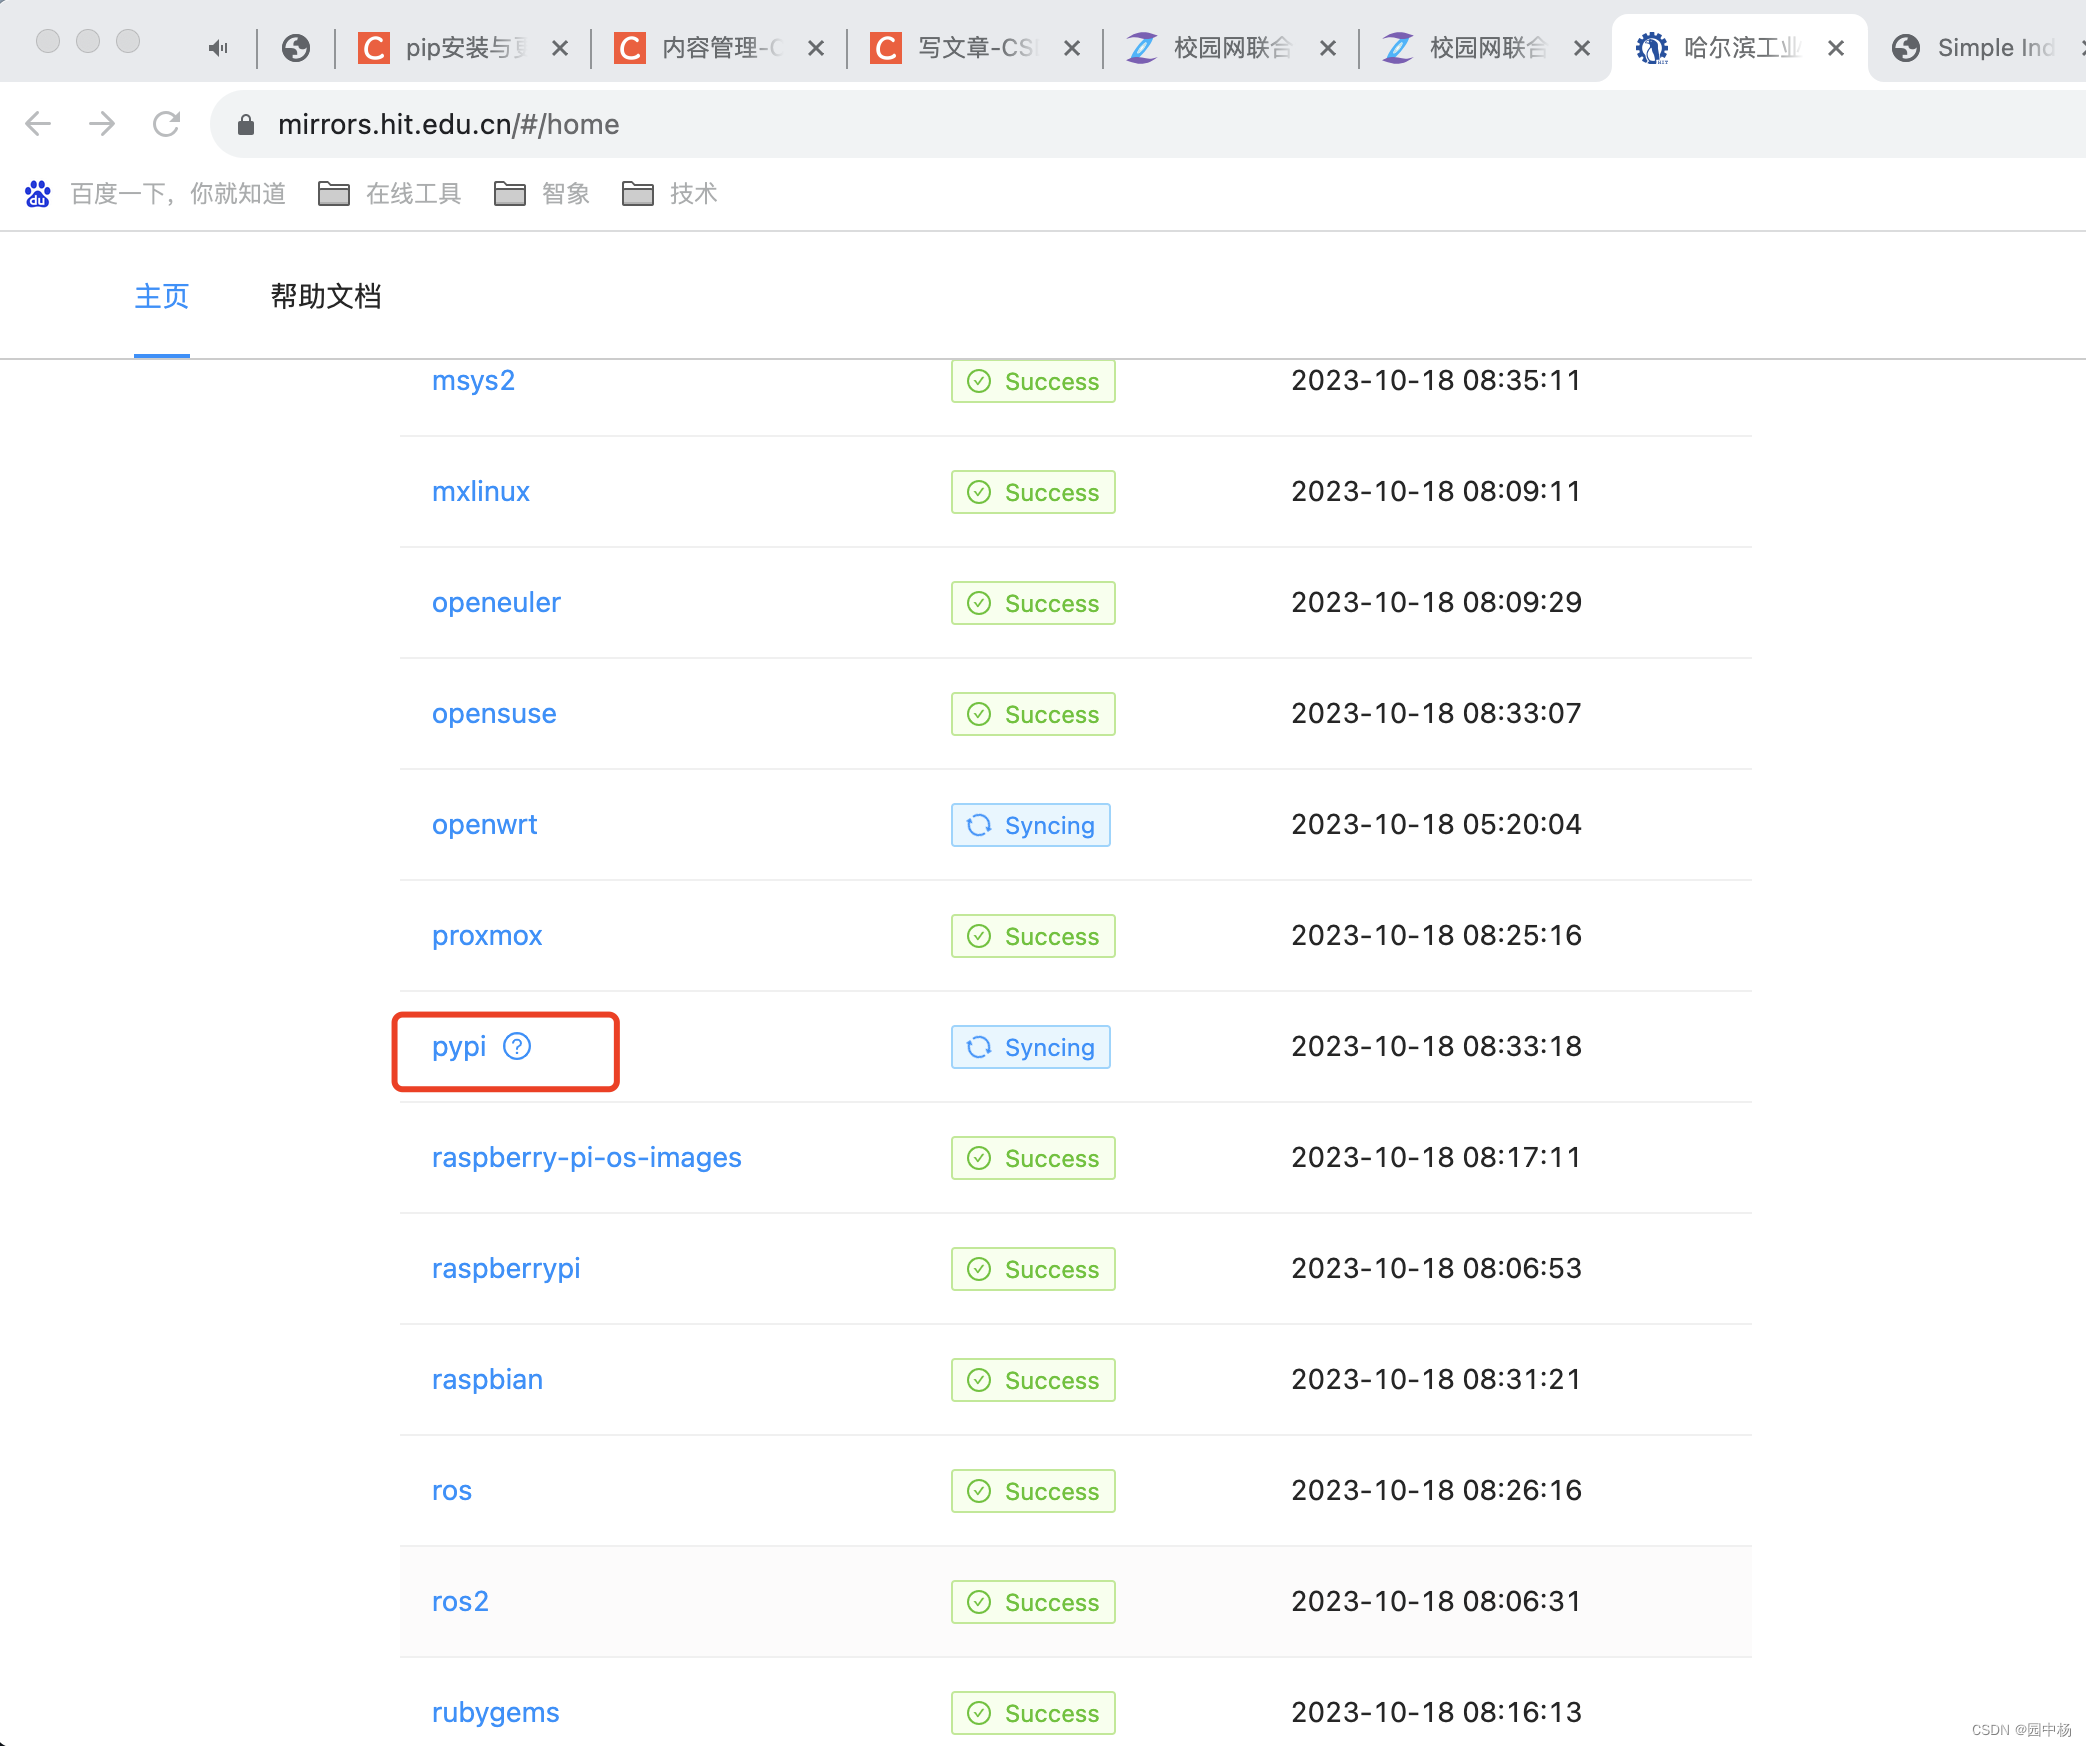Open the msys2 mirror link
Image resolution: width=2086 pixels, height=1746 pixels.
[473, 381]
